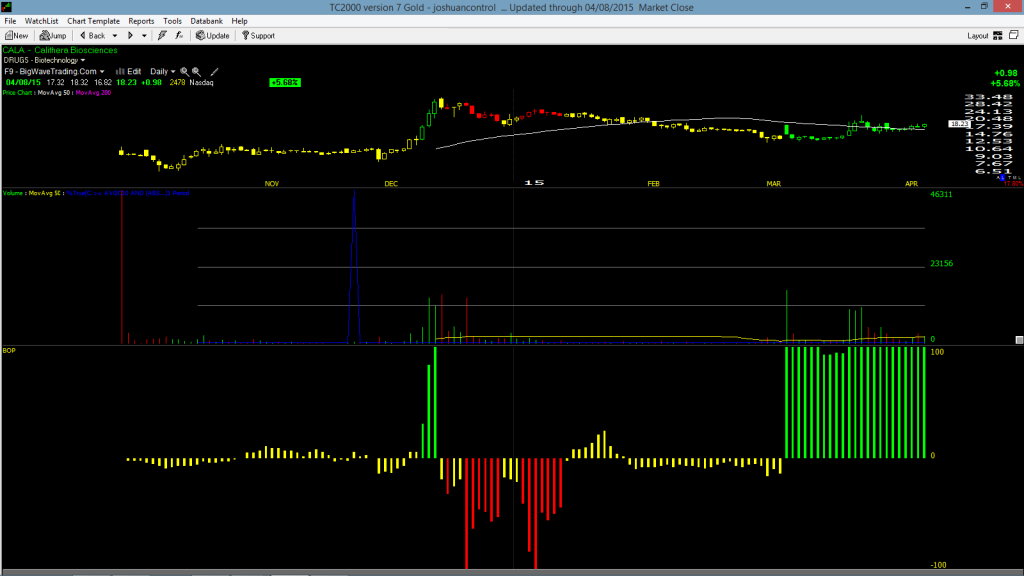The height and width of the screenshot is (576, 1024).
Task: Click the first magnifier zoom icon
Action: pos(185,71)
